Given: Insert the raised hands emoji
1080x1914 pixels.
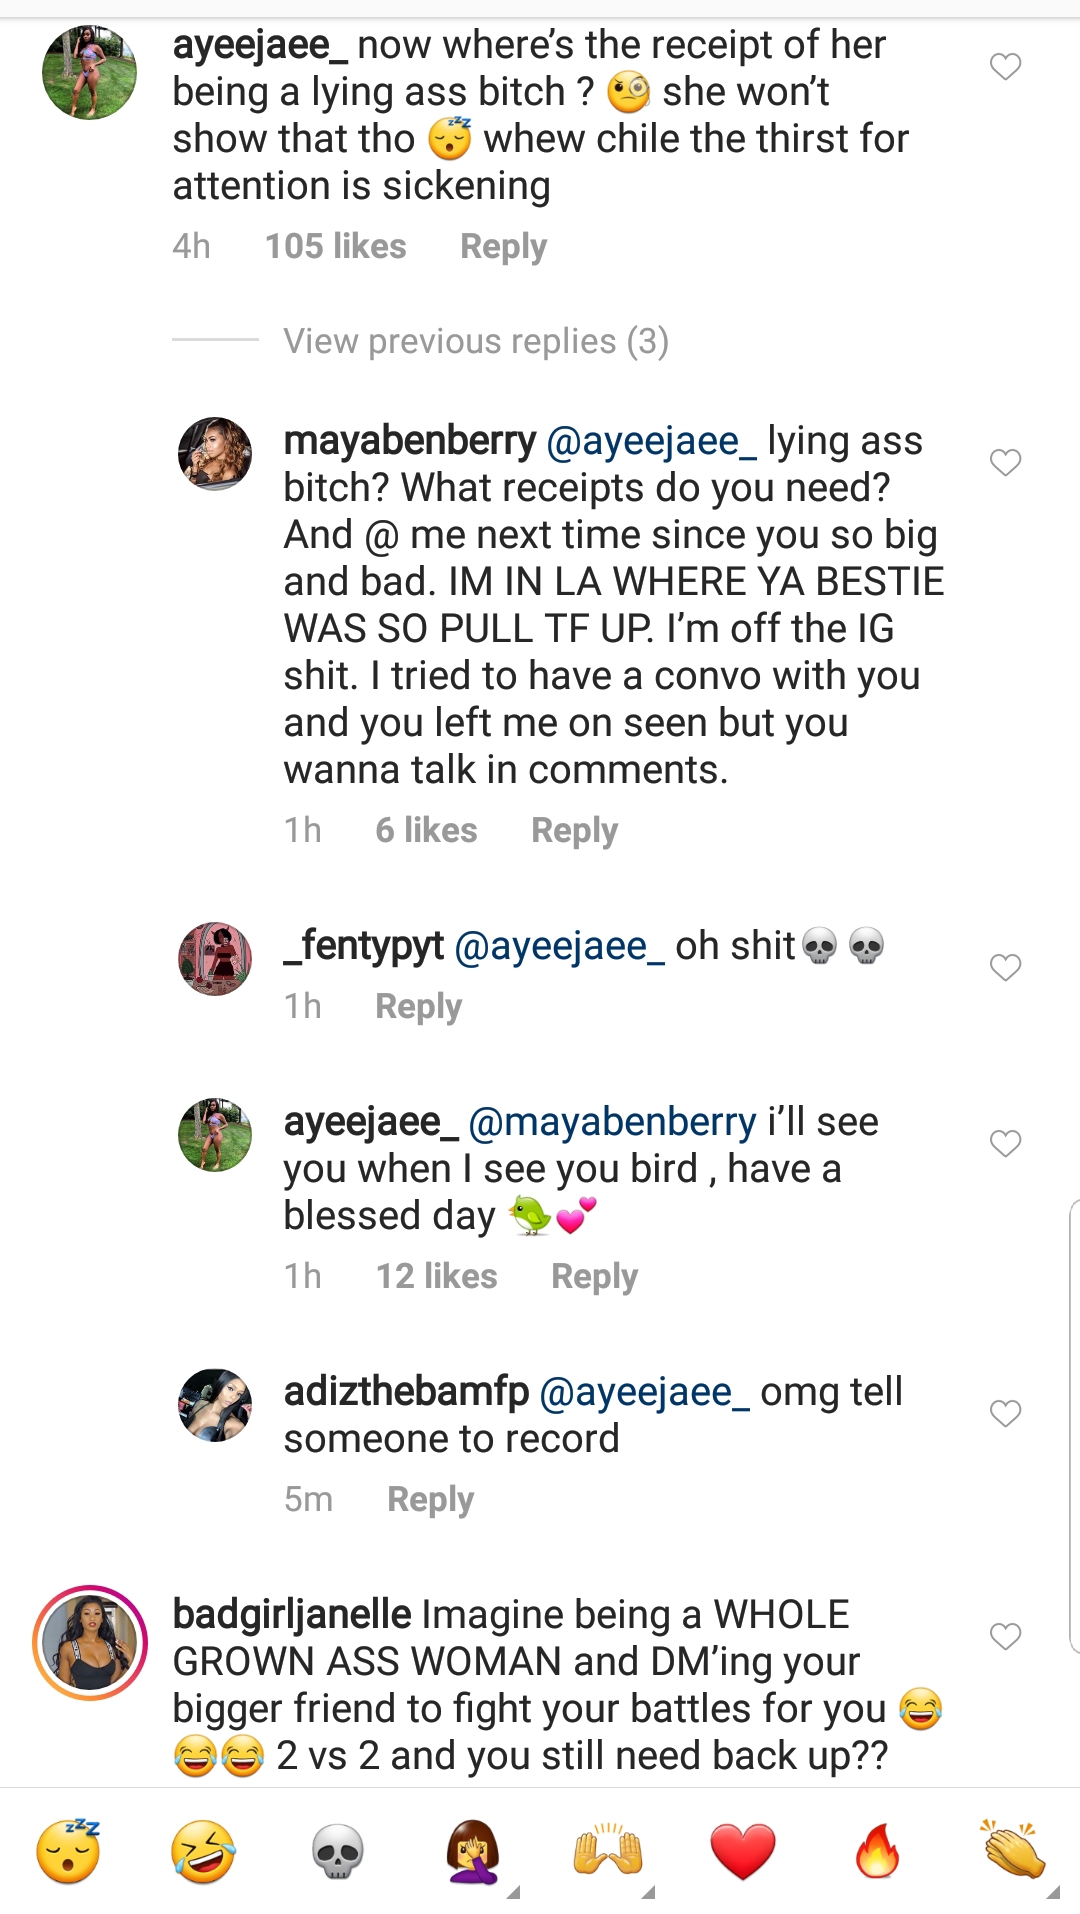Looking at the screenshot, I should (x=608, y=1851).
